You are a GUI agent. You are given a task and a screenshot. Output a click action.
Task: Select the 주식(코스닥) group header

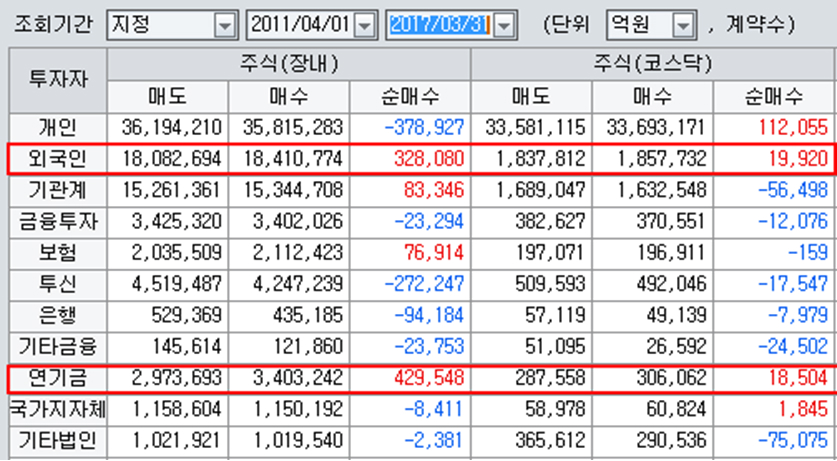click(x=652, y=63)
